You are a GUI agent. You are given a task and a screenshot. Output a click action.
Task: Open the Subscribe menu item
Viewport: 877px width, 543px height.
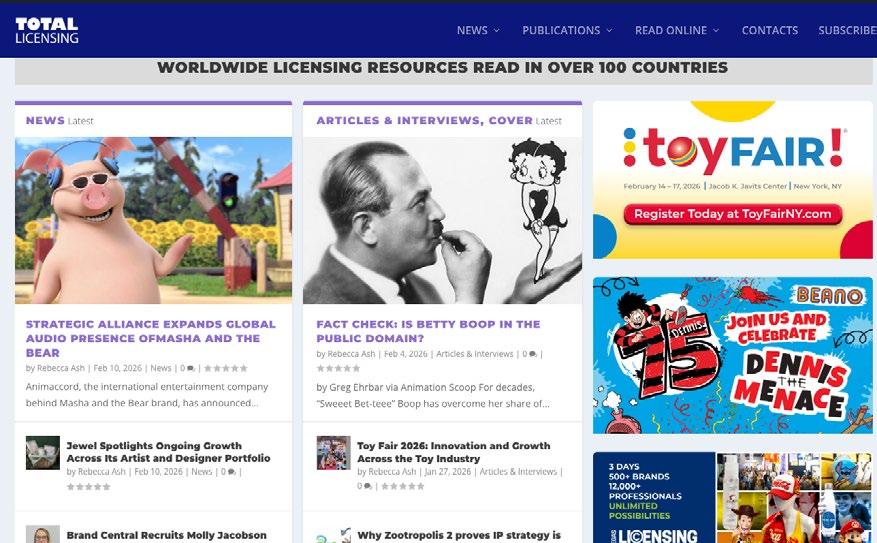coord(847,30)
